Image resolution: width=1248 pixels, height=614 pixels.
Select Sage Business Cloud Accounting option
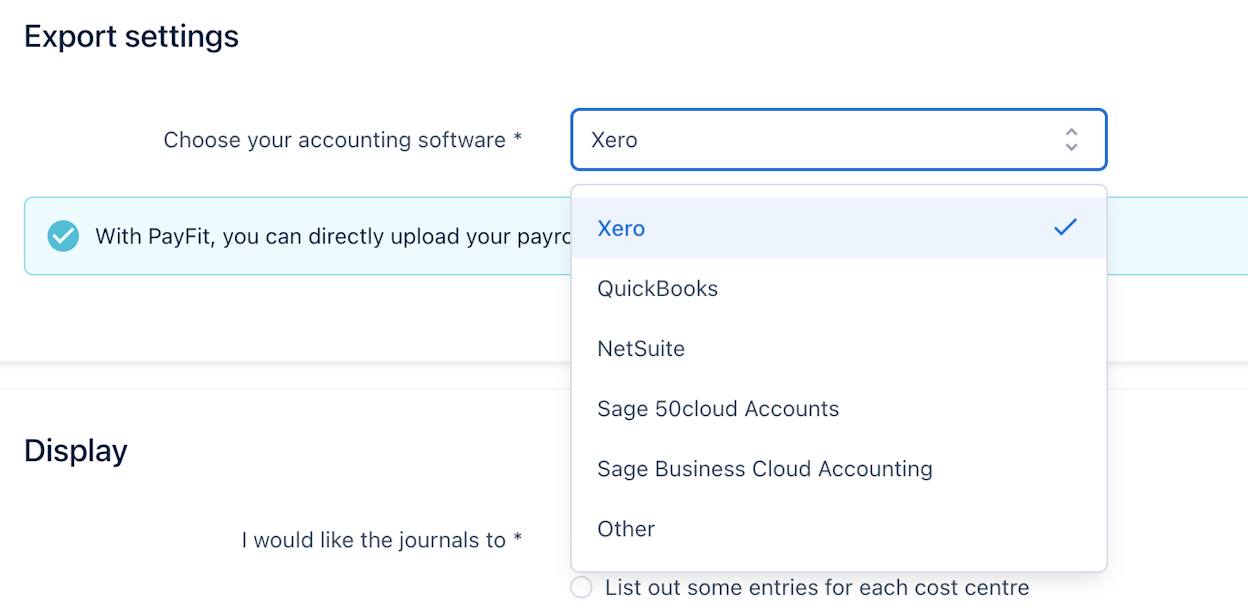click(x=838, y=468)
